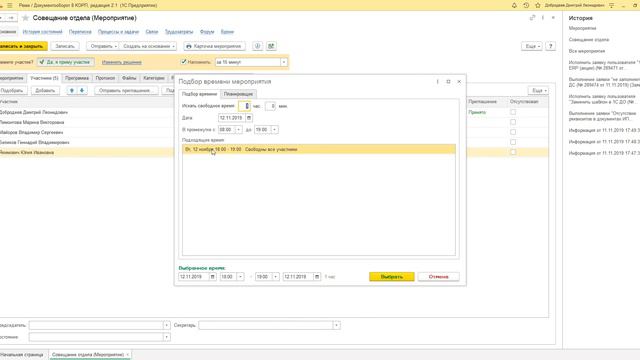Open the Протокол tab
Screen dimensions: 640x360
[x=105, y=78]
